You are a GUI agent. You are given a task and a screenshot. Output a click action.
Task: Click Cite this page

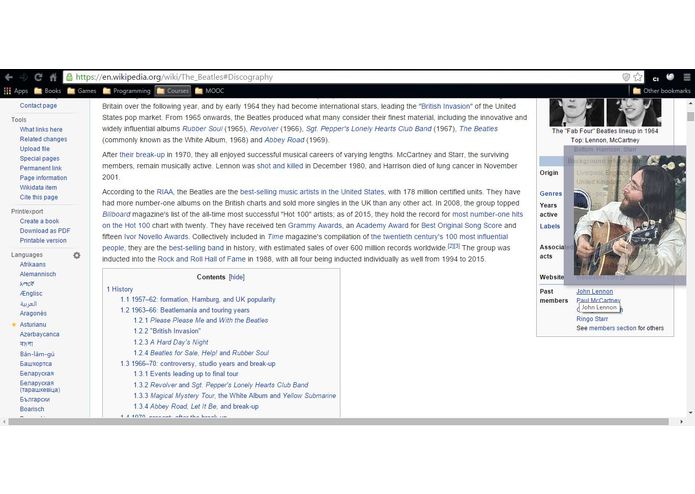pos(39,198)
